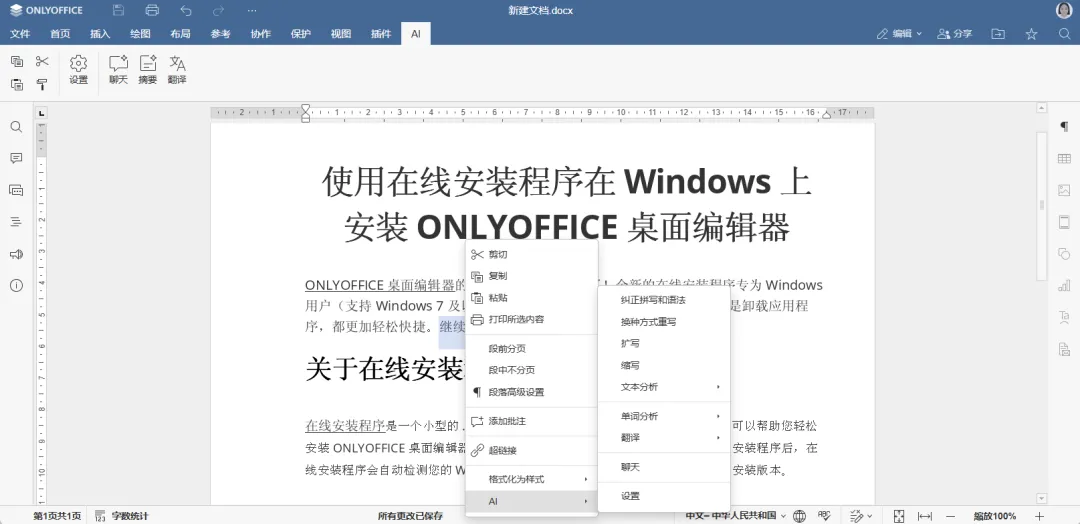This screenshot has width=1080, height=524.
Task: Expand the 格式化为样式 submenu
Action: (532, 479)
